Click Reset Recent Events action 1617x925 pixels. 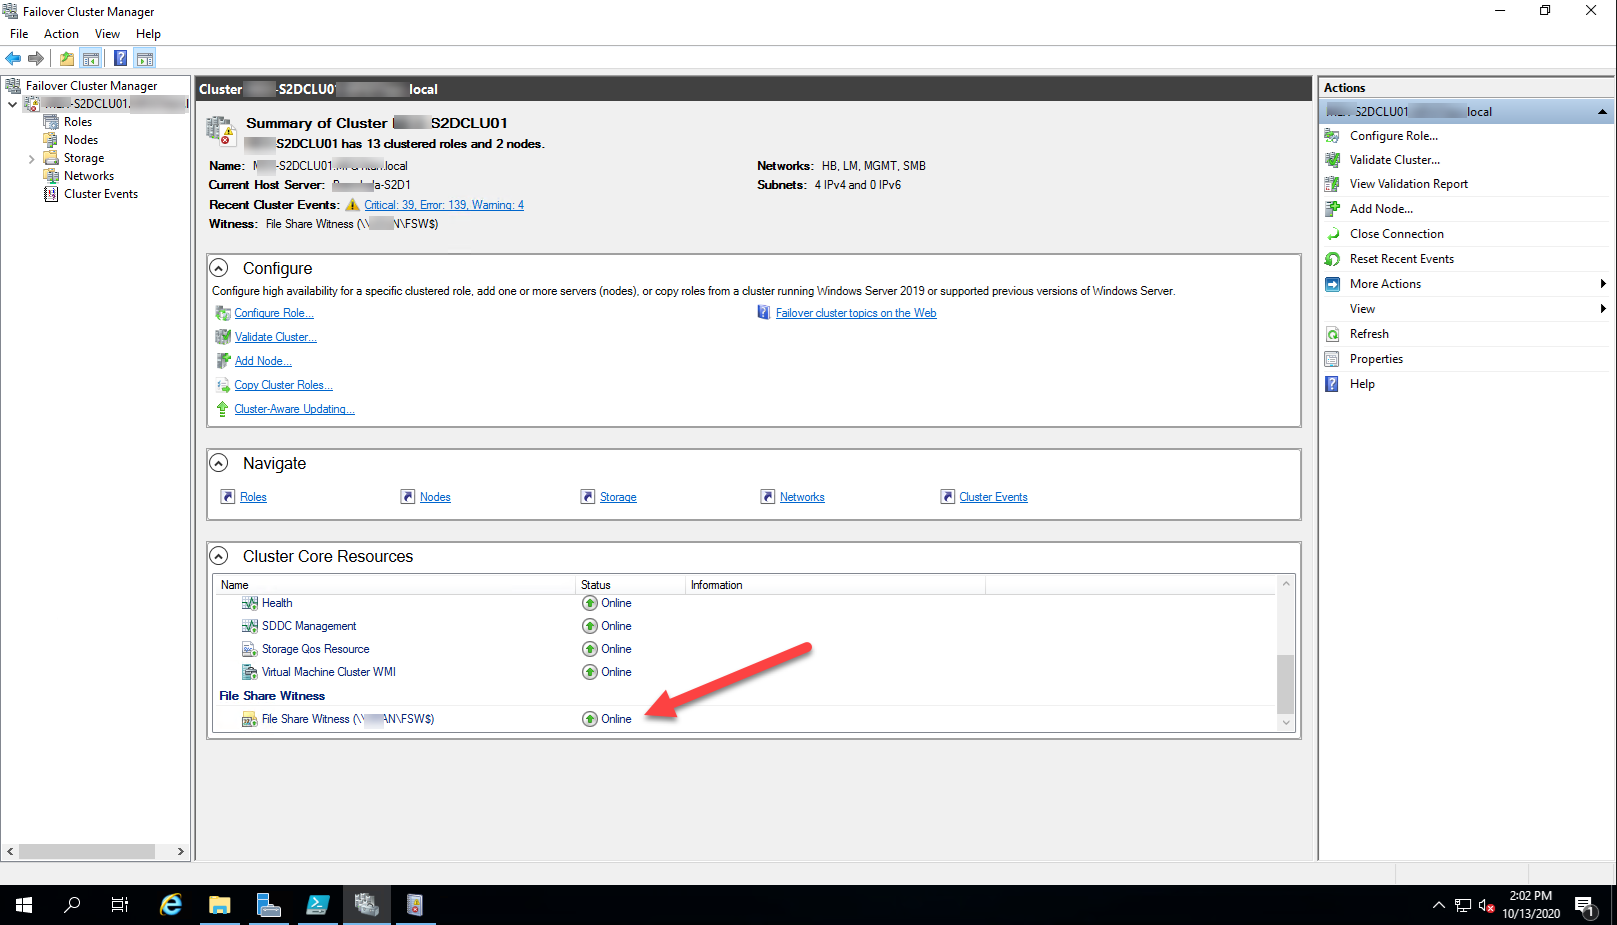tap(1402, 259)
